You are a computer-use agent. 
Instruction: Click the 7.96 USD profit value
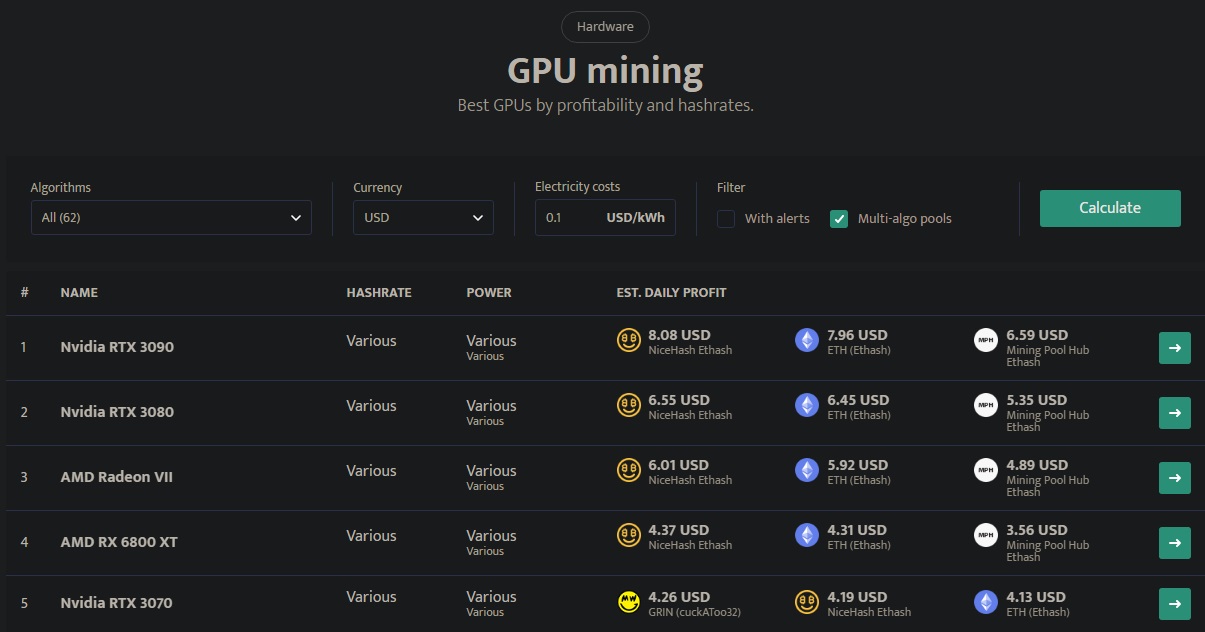(857, 335)
